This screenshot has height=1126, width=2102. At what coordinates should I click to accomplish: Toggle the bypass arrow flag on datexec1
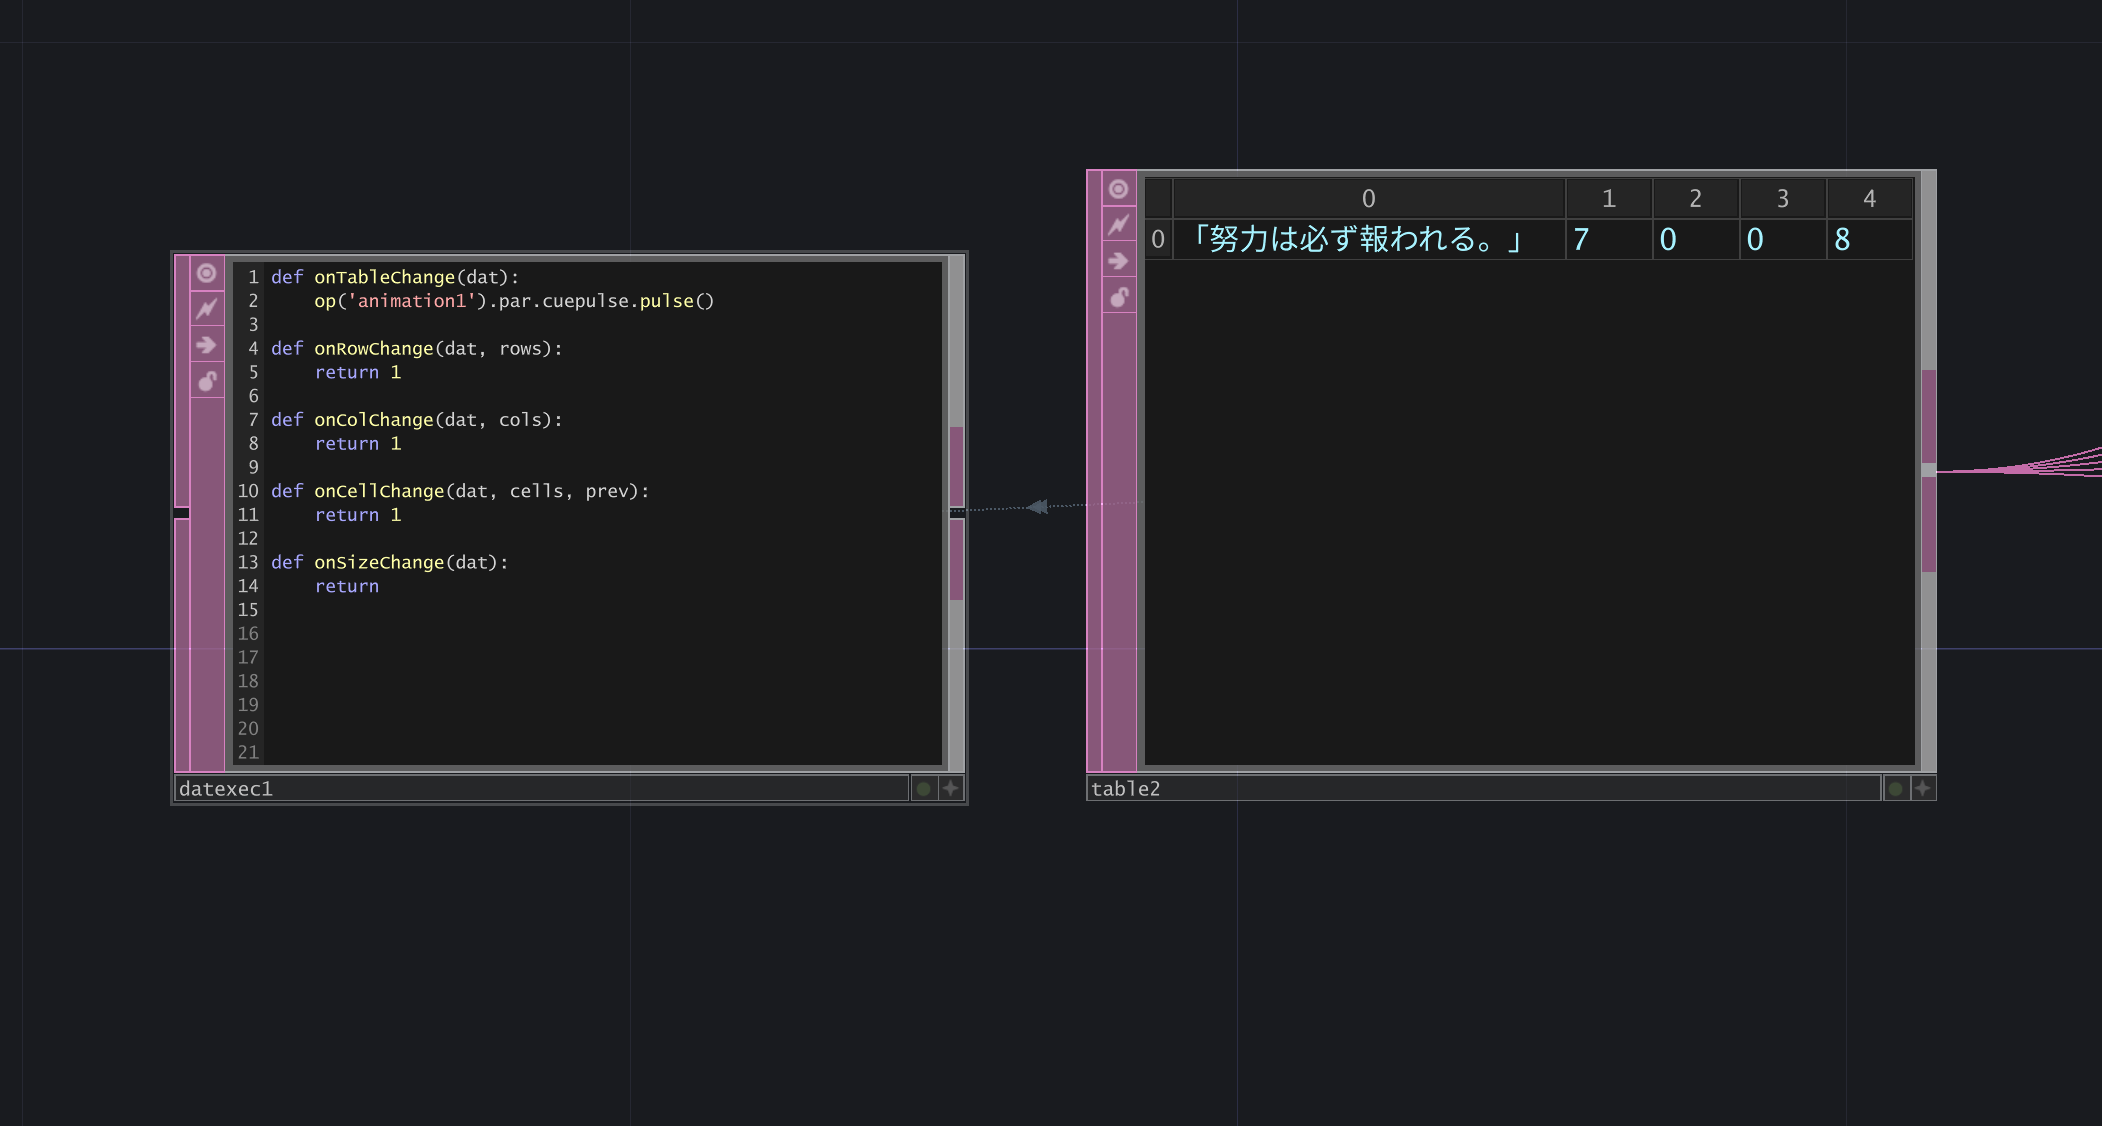pyautogui.click(x=207, y=345)
